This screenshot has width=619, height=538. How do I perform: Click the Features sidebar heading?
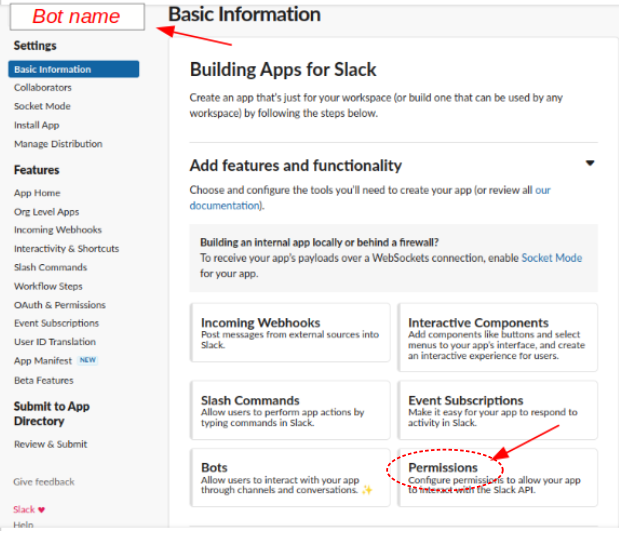coord(37,170)
